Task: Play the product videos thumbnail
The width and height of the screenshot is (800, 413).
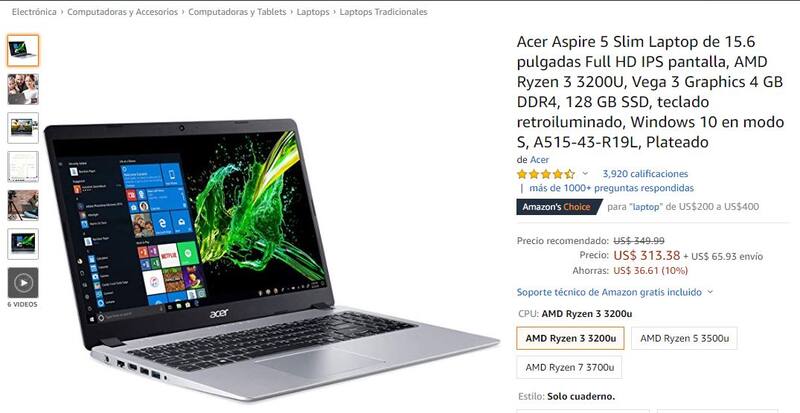Action: (23, 282)
